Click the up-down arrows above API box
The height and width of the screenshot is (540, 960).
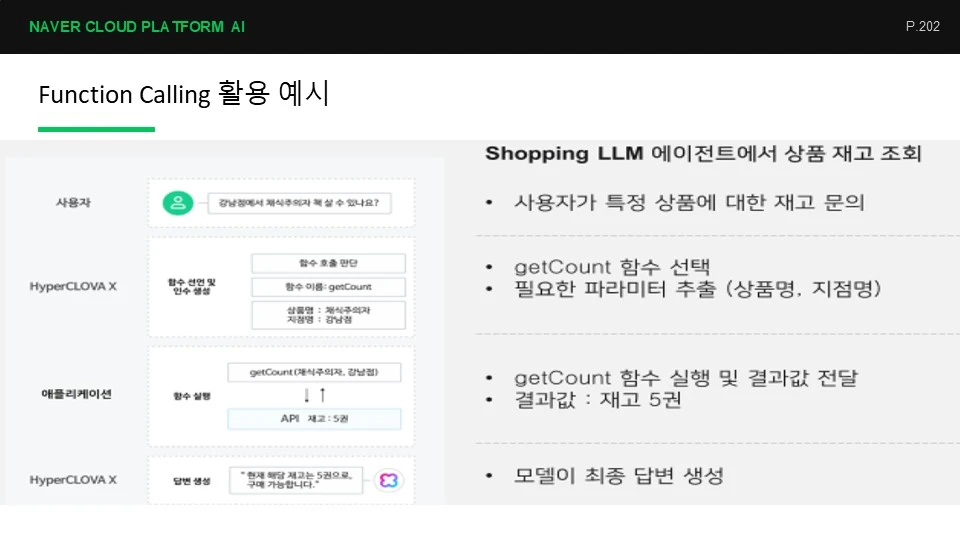[x=315, y=395]
